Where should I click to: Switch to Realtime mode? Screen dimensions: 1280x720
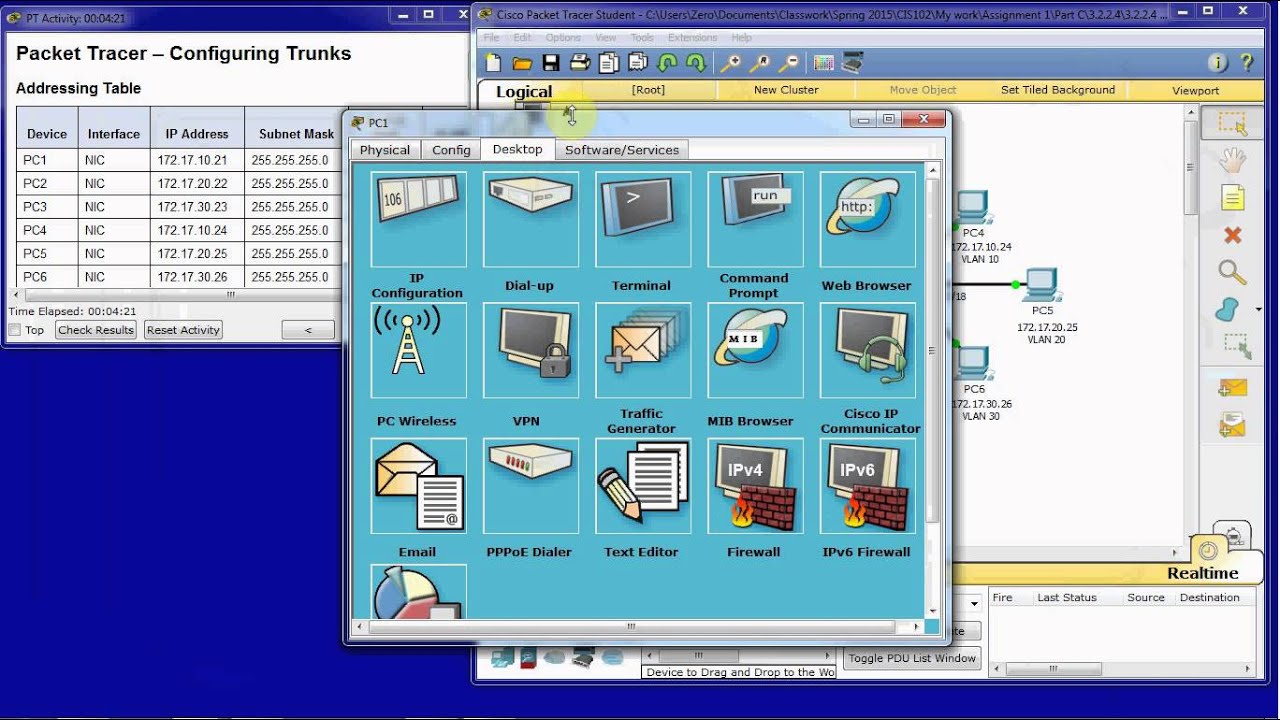tap(1203, 573)
